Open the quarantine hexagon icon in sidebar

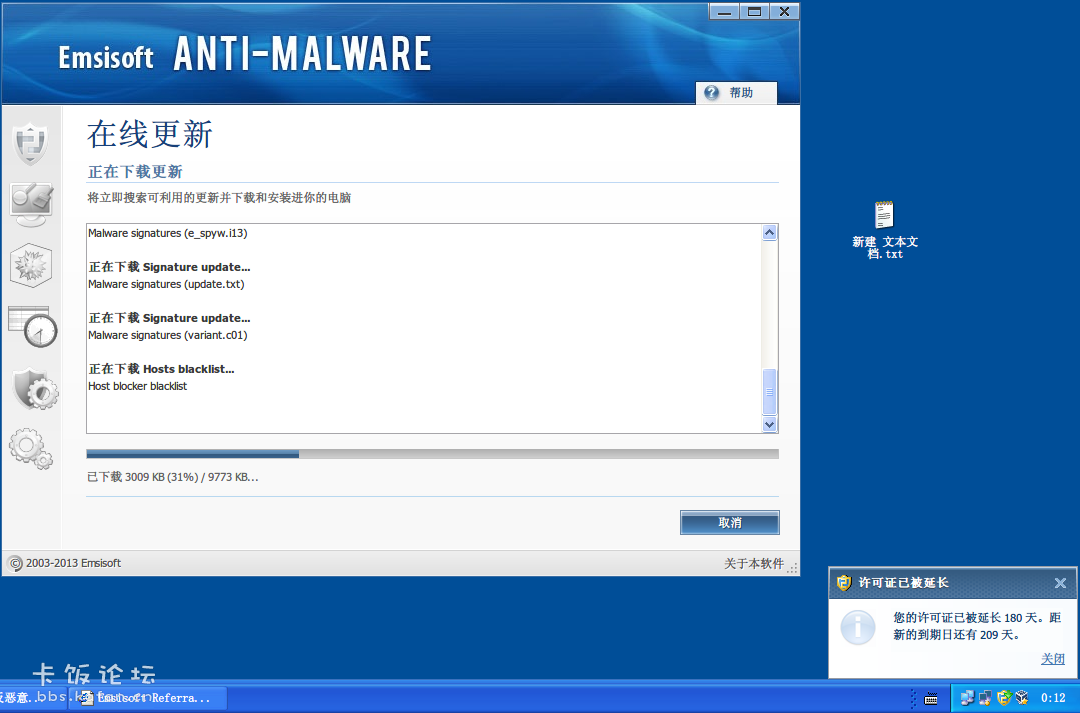click(31, 265)
